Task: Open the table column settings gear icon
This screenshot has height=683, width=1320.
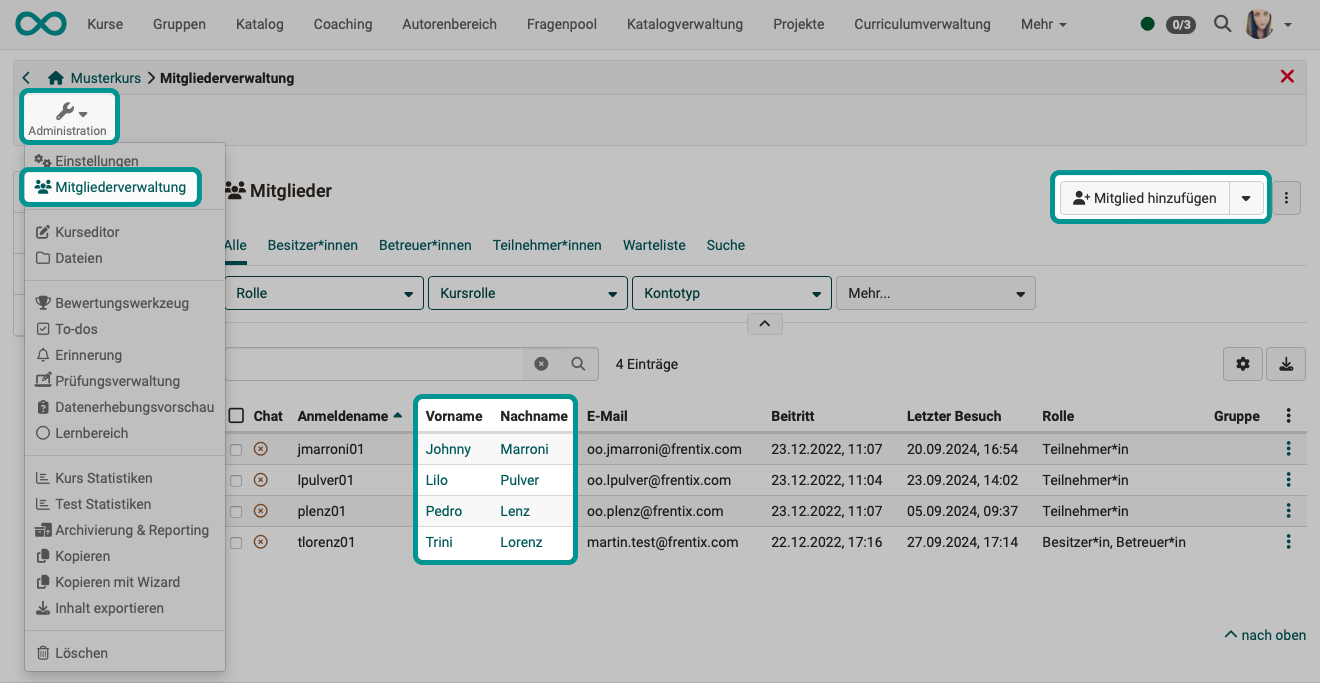Action: 1242,364
